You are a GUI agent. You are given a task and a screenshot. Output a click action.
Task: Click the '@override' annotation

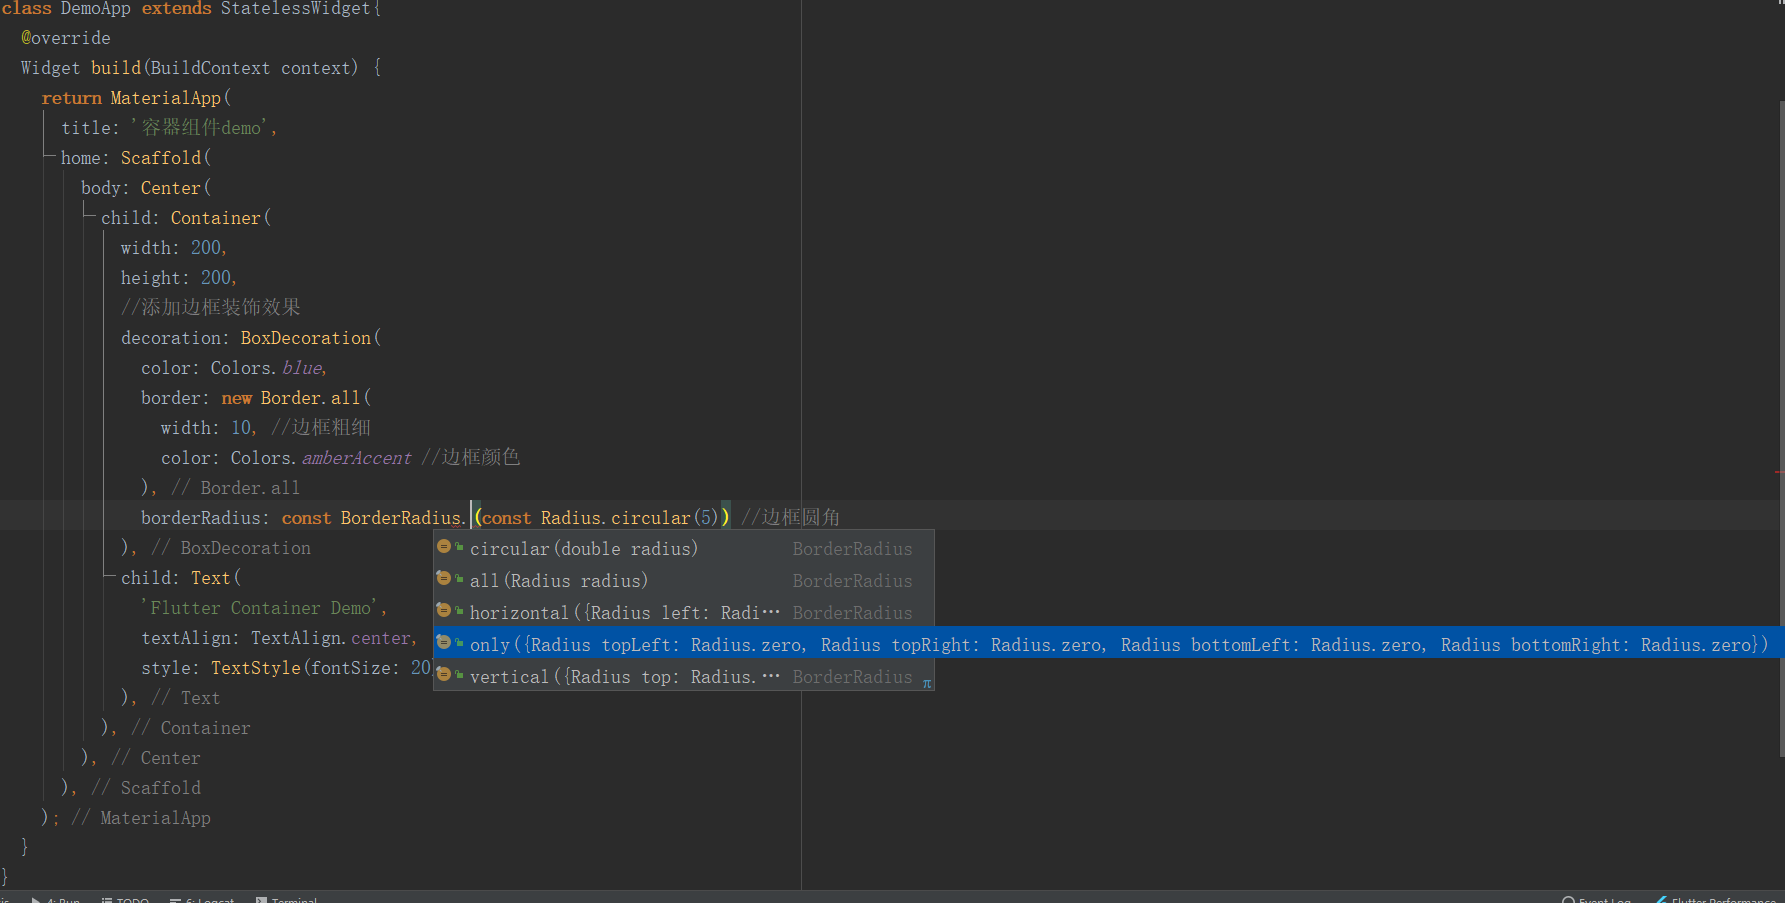click(66, 38)
